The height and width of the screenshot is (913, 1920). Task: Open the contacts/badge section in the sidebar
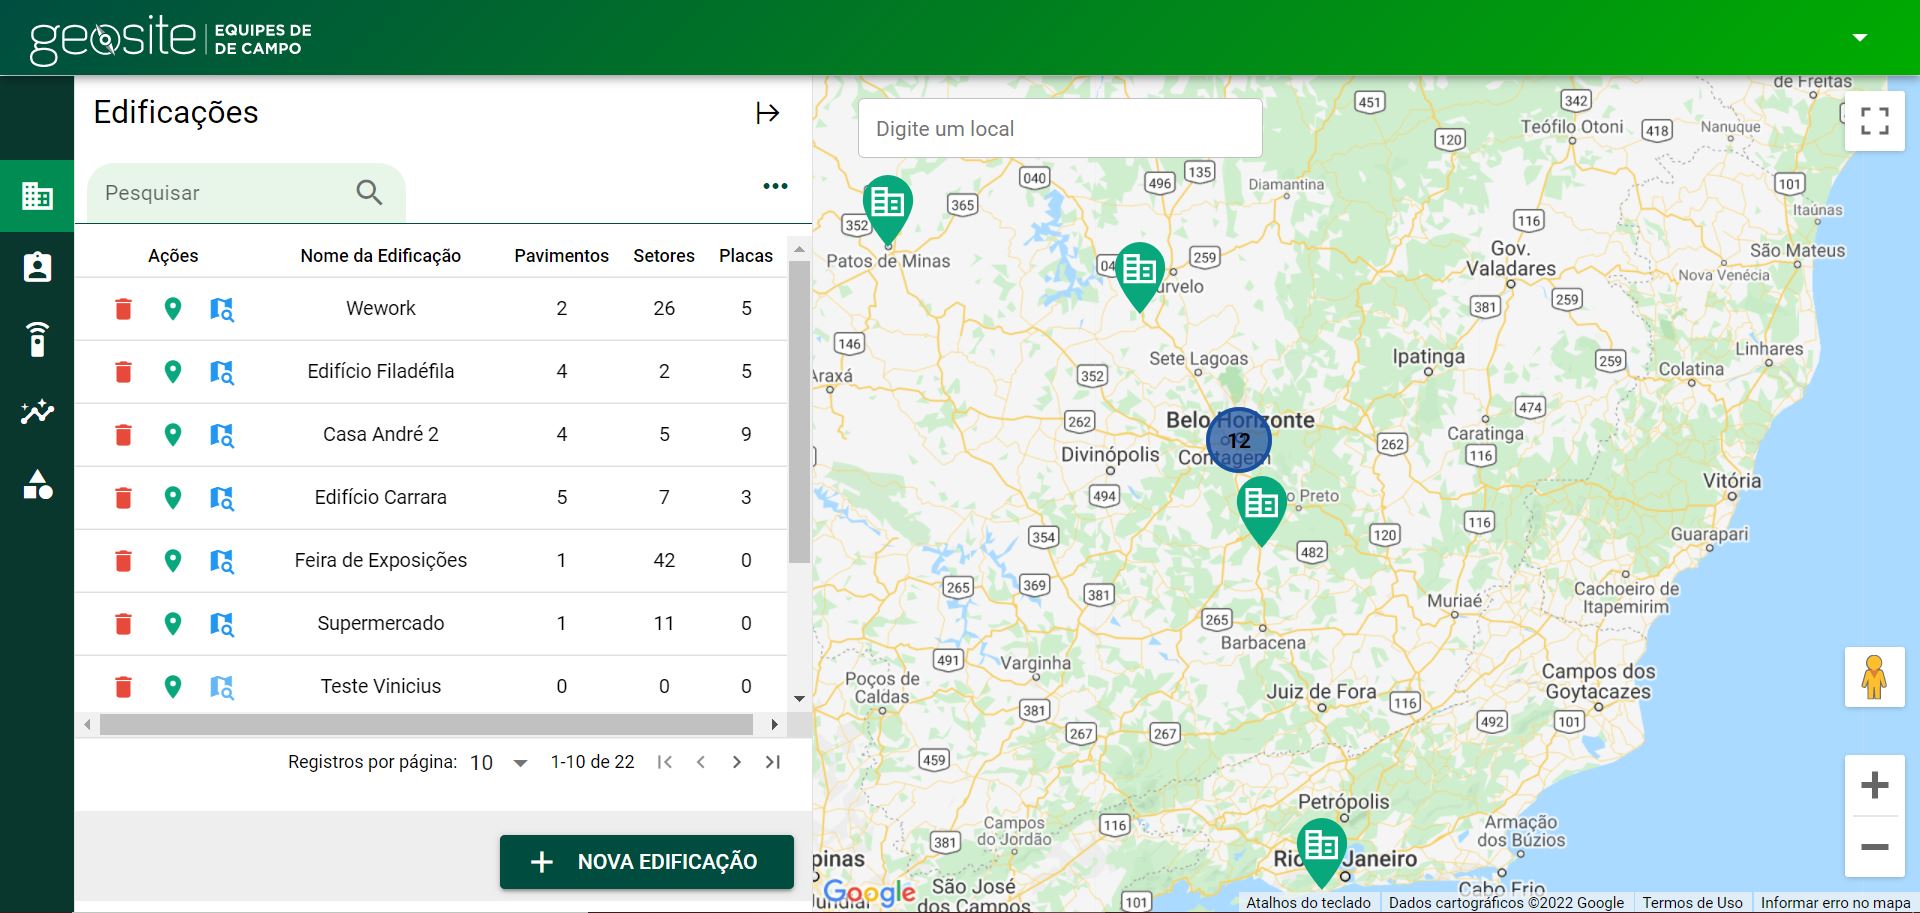pos(37,267)
